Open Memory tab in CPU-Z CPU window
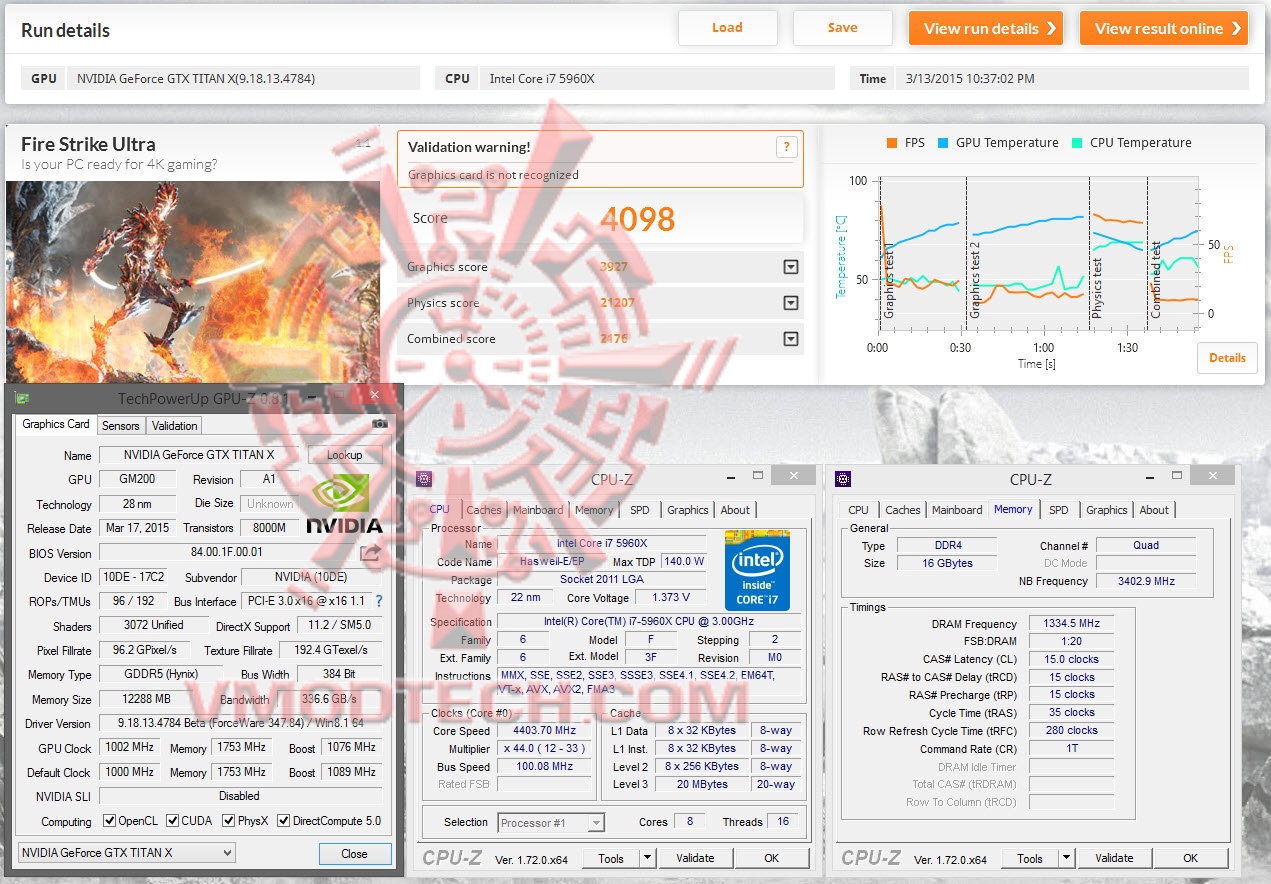Screen dimensions: 1271x884 pyautogui.click(x=594, y=510)
